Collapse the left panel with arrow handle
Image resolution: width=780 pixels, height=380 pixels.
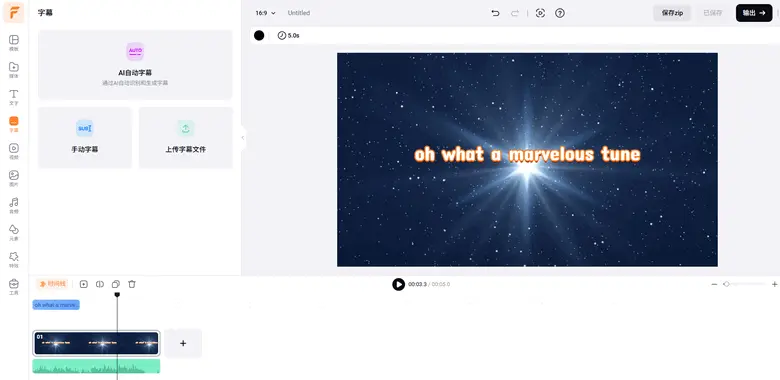coord(243,138)
